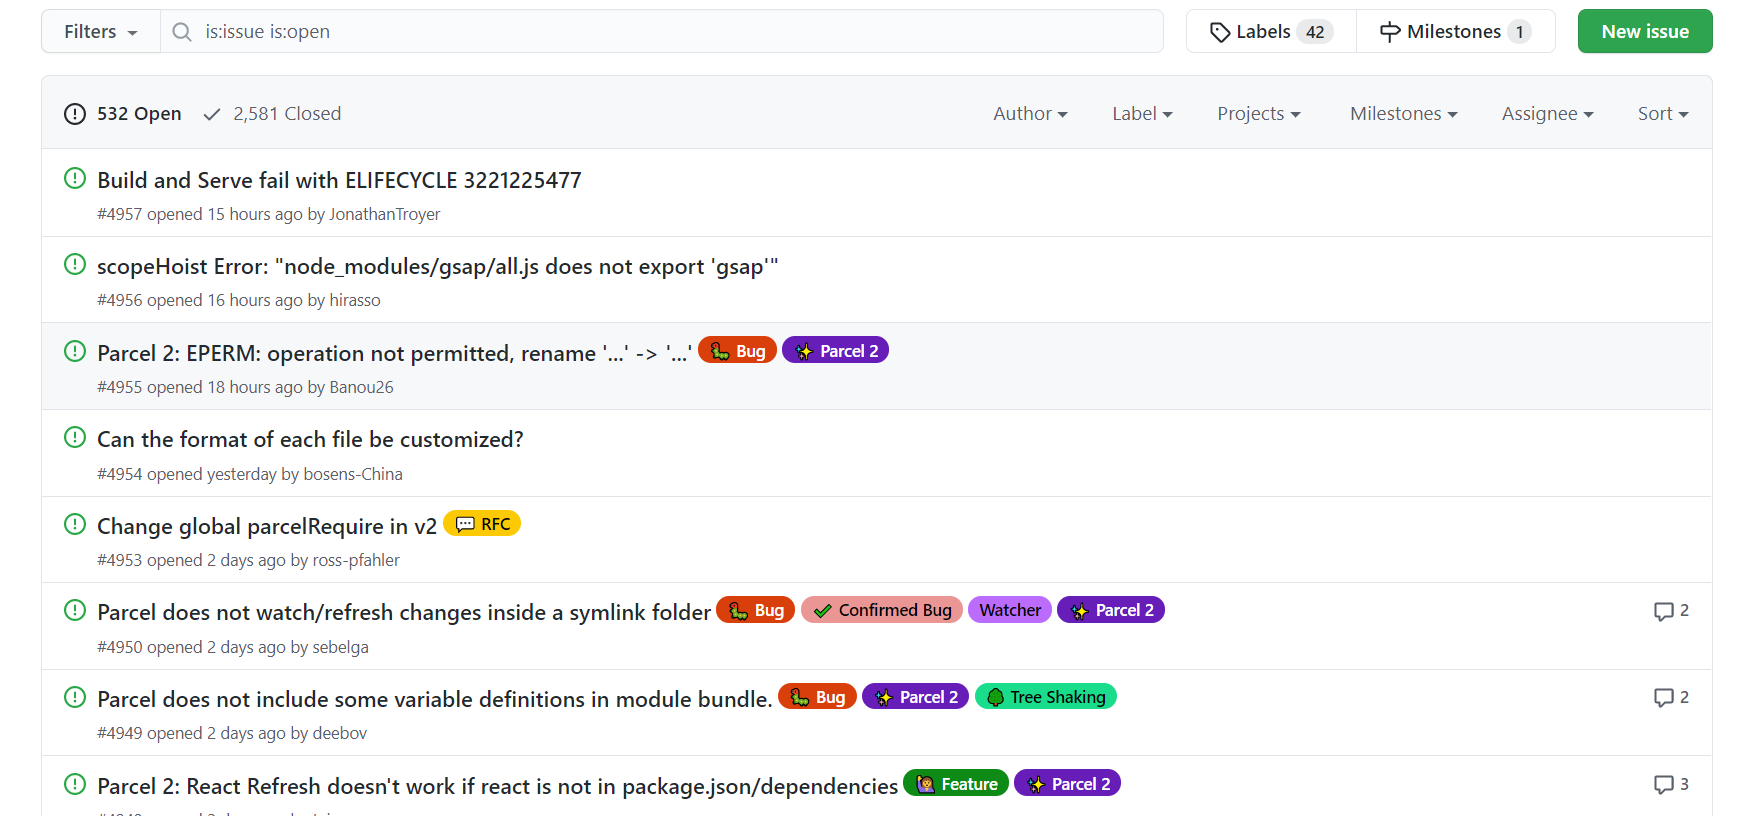The height and width of the screenshot is (816, 1751).
Task: Show the 532 Open issues
Action: (x=123, y=114)
